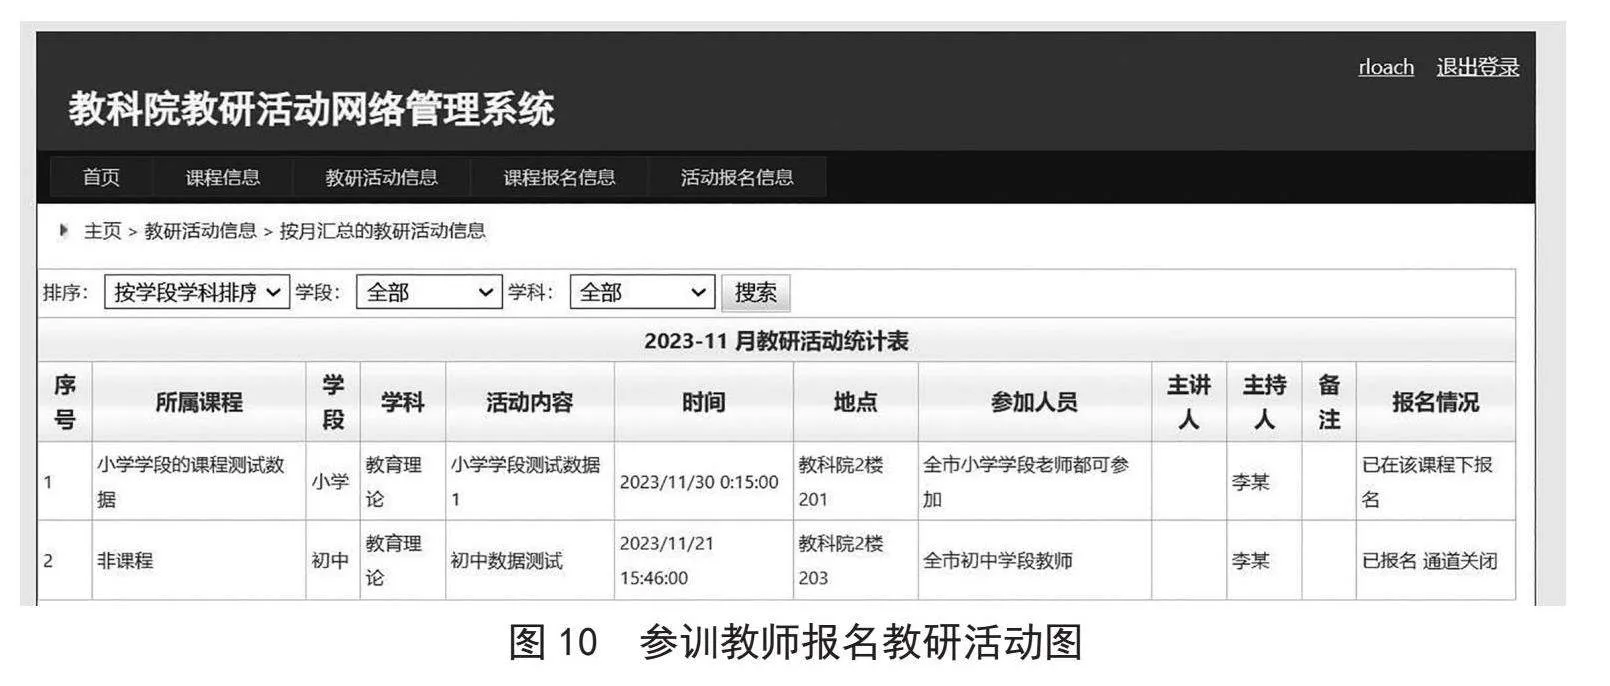Click the 学段 column header

(x=333, y=402)
